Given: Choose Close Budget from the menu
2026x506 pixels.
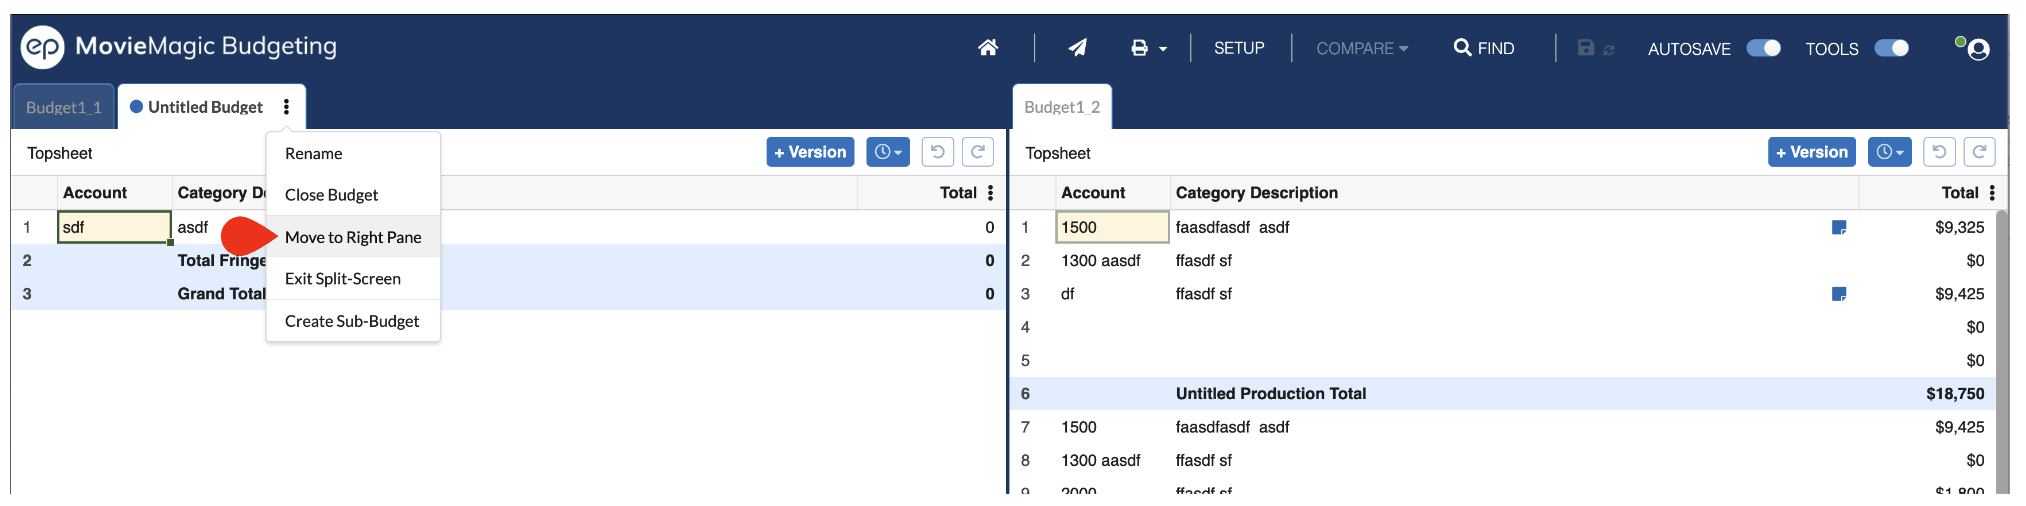Looking at the screenshot, I should [353, 195].
